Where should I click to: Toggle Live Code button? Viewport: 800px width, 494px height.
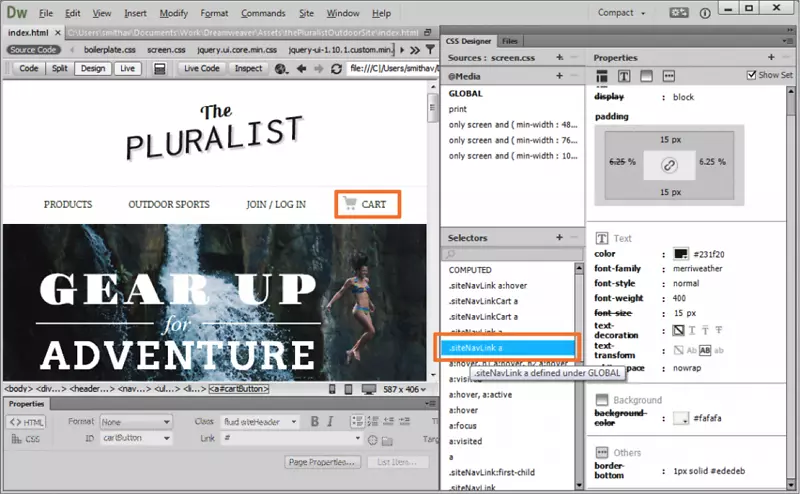[202, 68]
